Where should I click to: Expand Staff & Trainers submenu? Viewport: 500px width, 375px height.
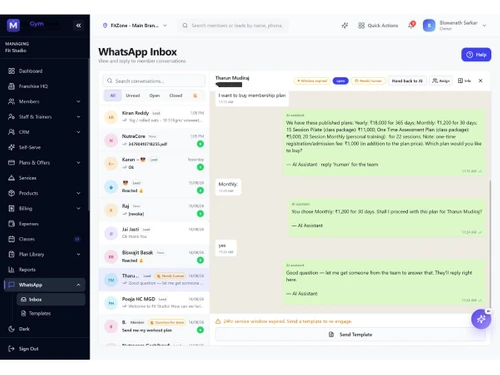(x=78, y=117)
